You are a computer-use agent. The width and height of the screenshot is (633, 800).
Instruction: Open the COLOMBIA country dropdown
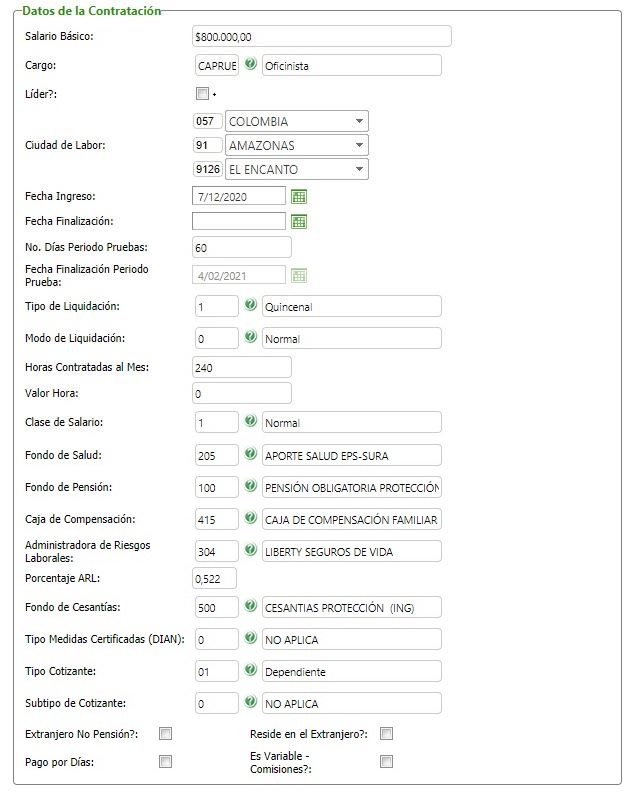point(297,122)
